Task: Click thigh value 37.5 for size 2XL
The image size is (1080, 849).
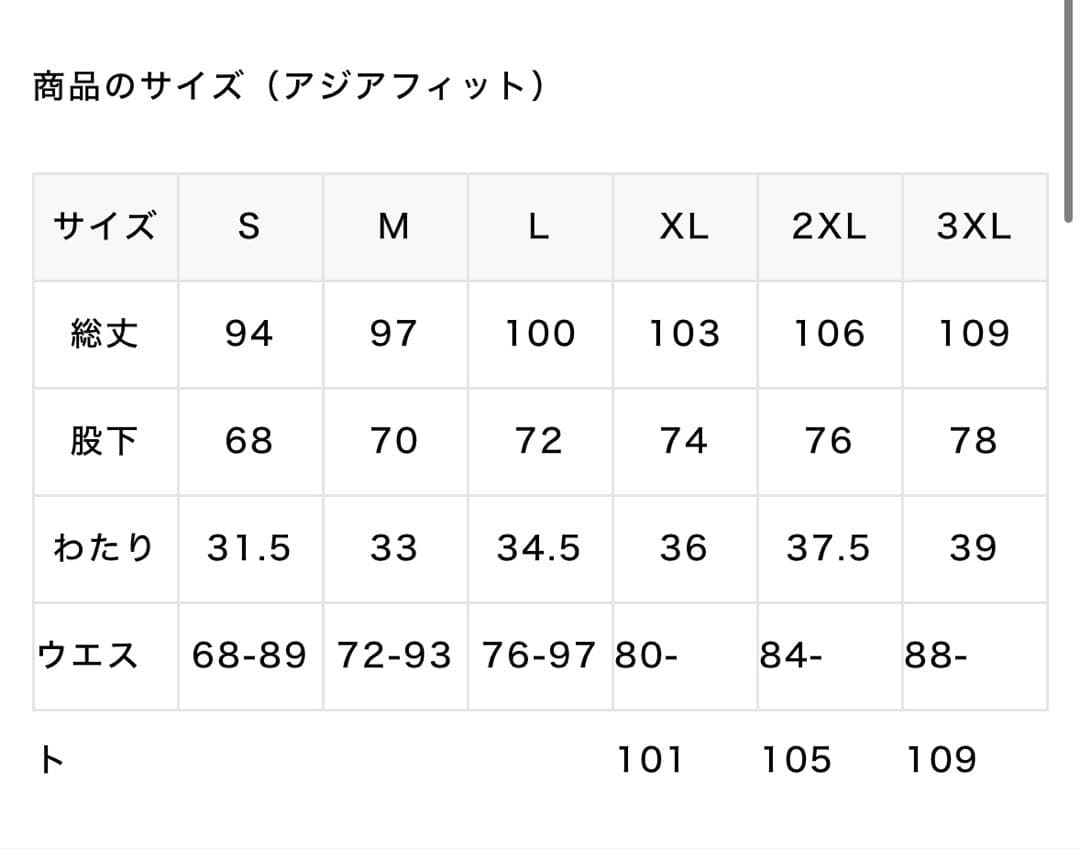Action: coord(829,548)
